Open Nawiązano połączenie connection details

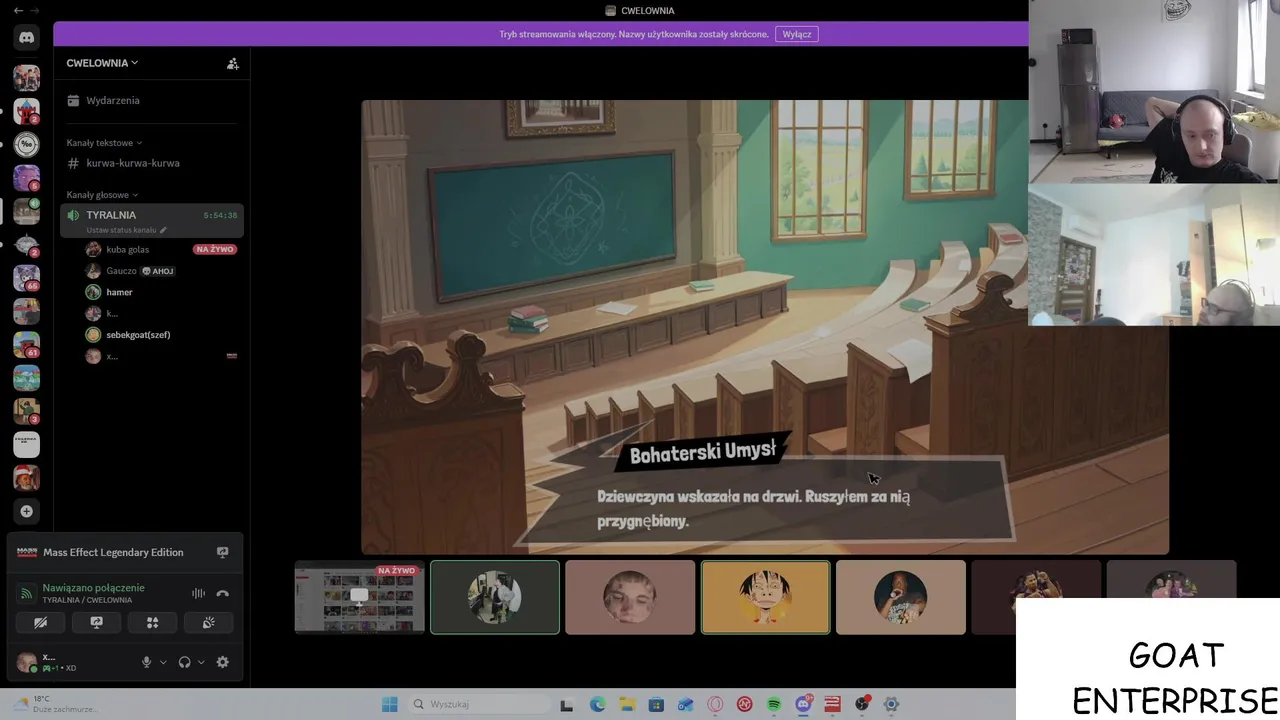click(x=93, y=588)
